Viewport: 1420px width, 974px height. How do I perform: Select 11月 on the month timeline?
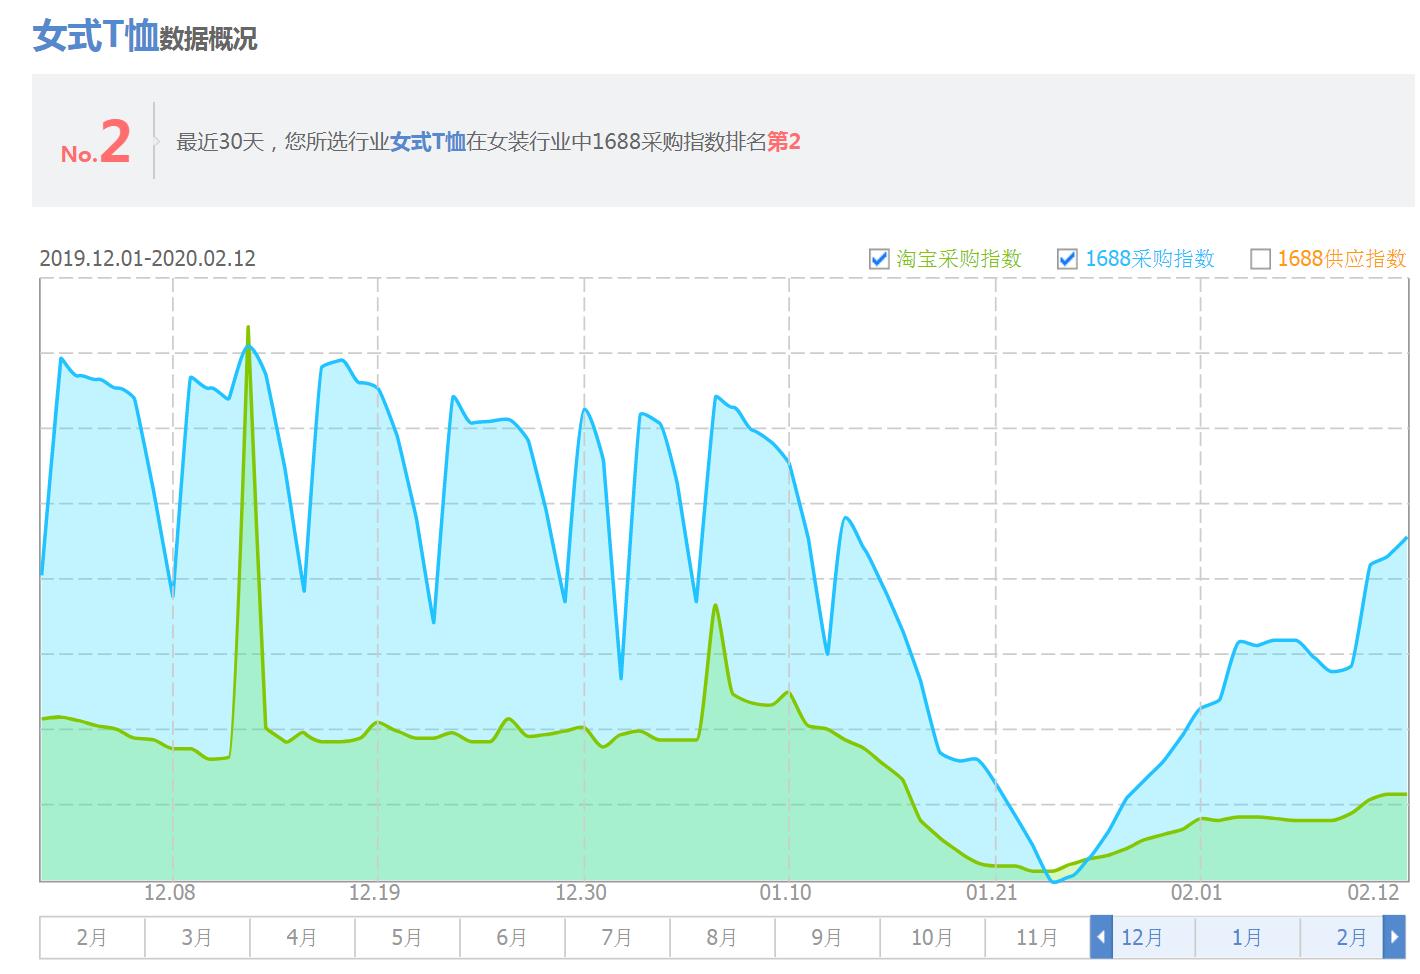click(x=1037, y=938)
